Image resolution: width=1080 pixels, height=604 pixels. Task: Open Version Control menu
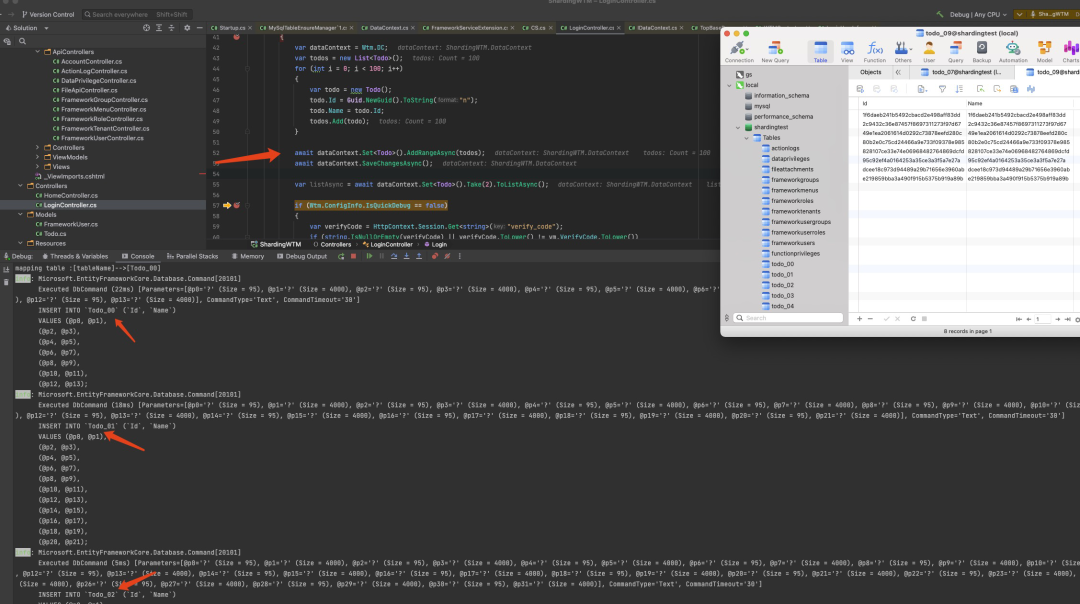tap(47, 14)
